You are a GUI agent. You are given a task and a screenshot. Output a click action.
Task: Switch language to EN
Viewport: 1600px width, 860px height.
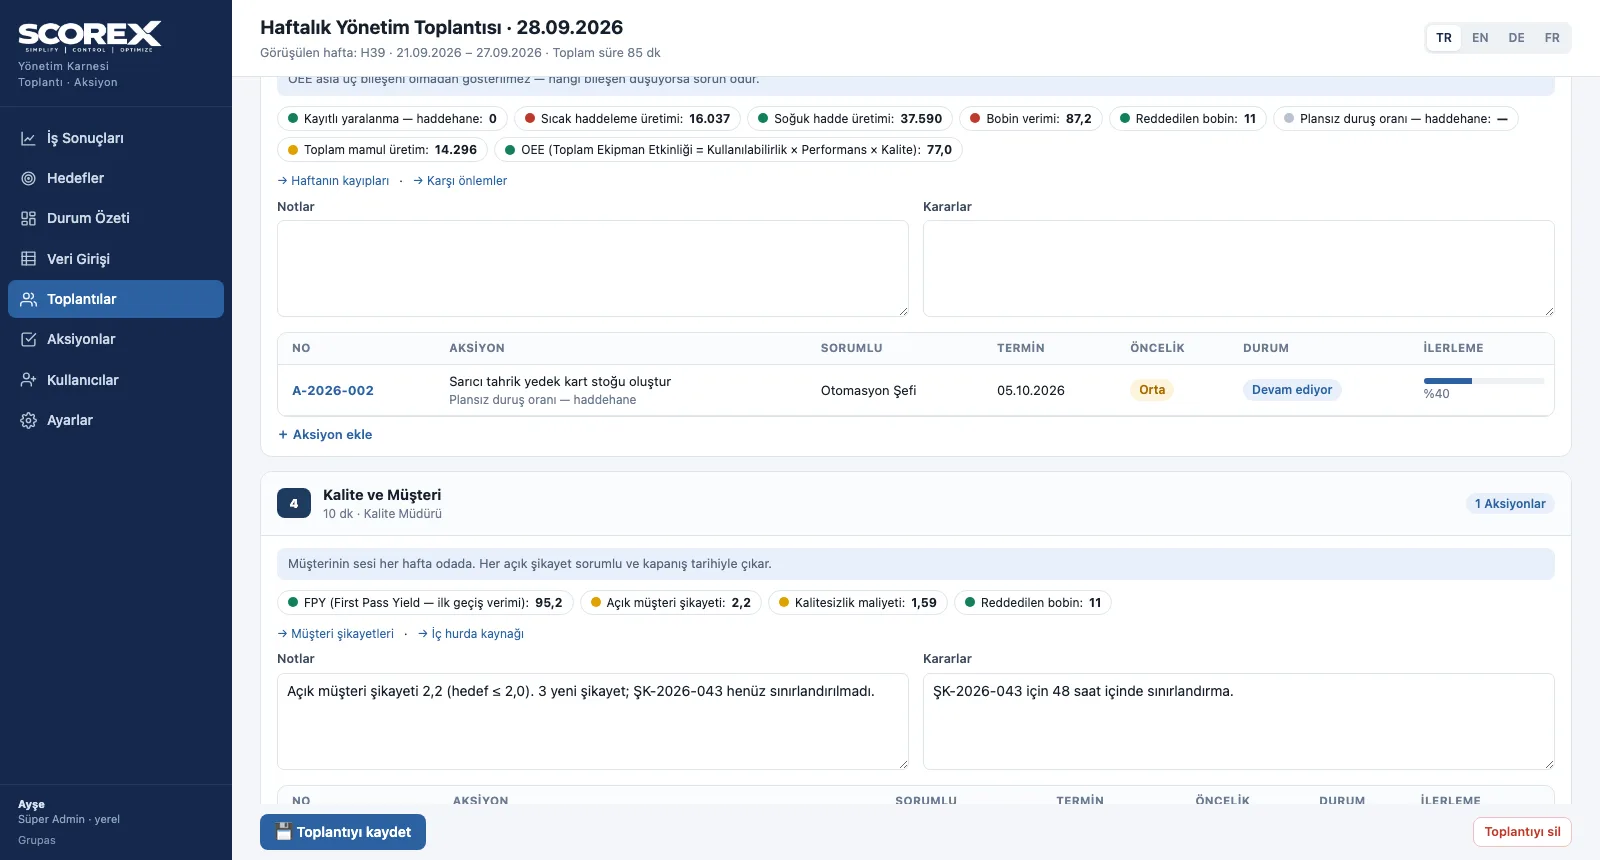tap(1480, 38)
